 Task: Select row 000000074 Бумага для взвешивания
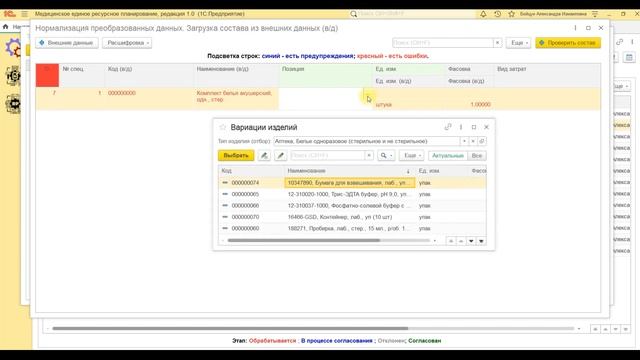coord(352,183)
